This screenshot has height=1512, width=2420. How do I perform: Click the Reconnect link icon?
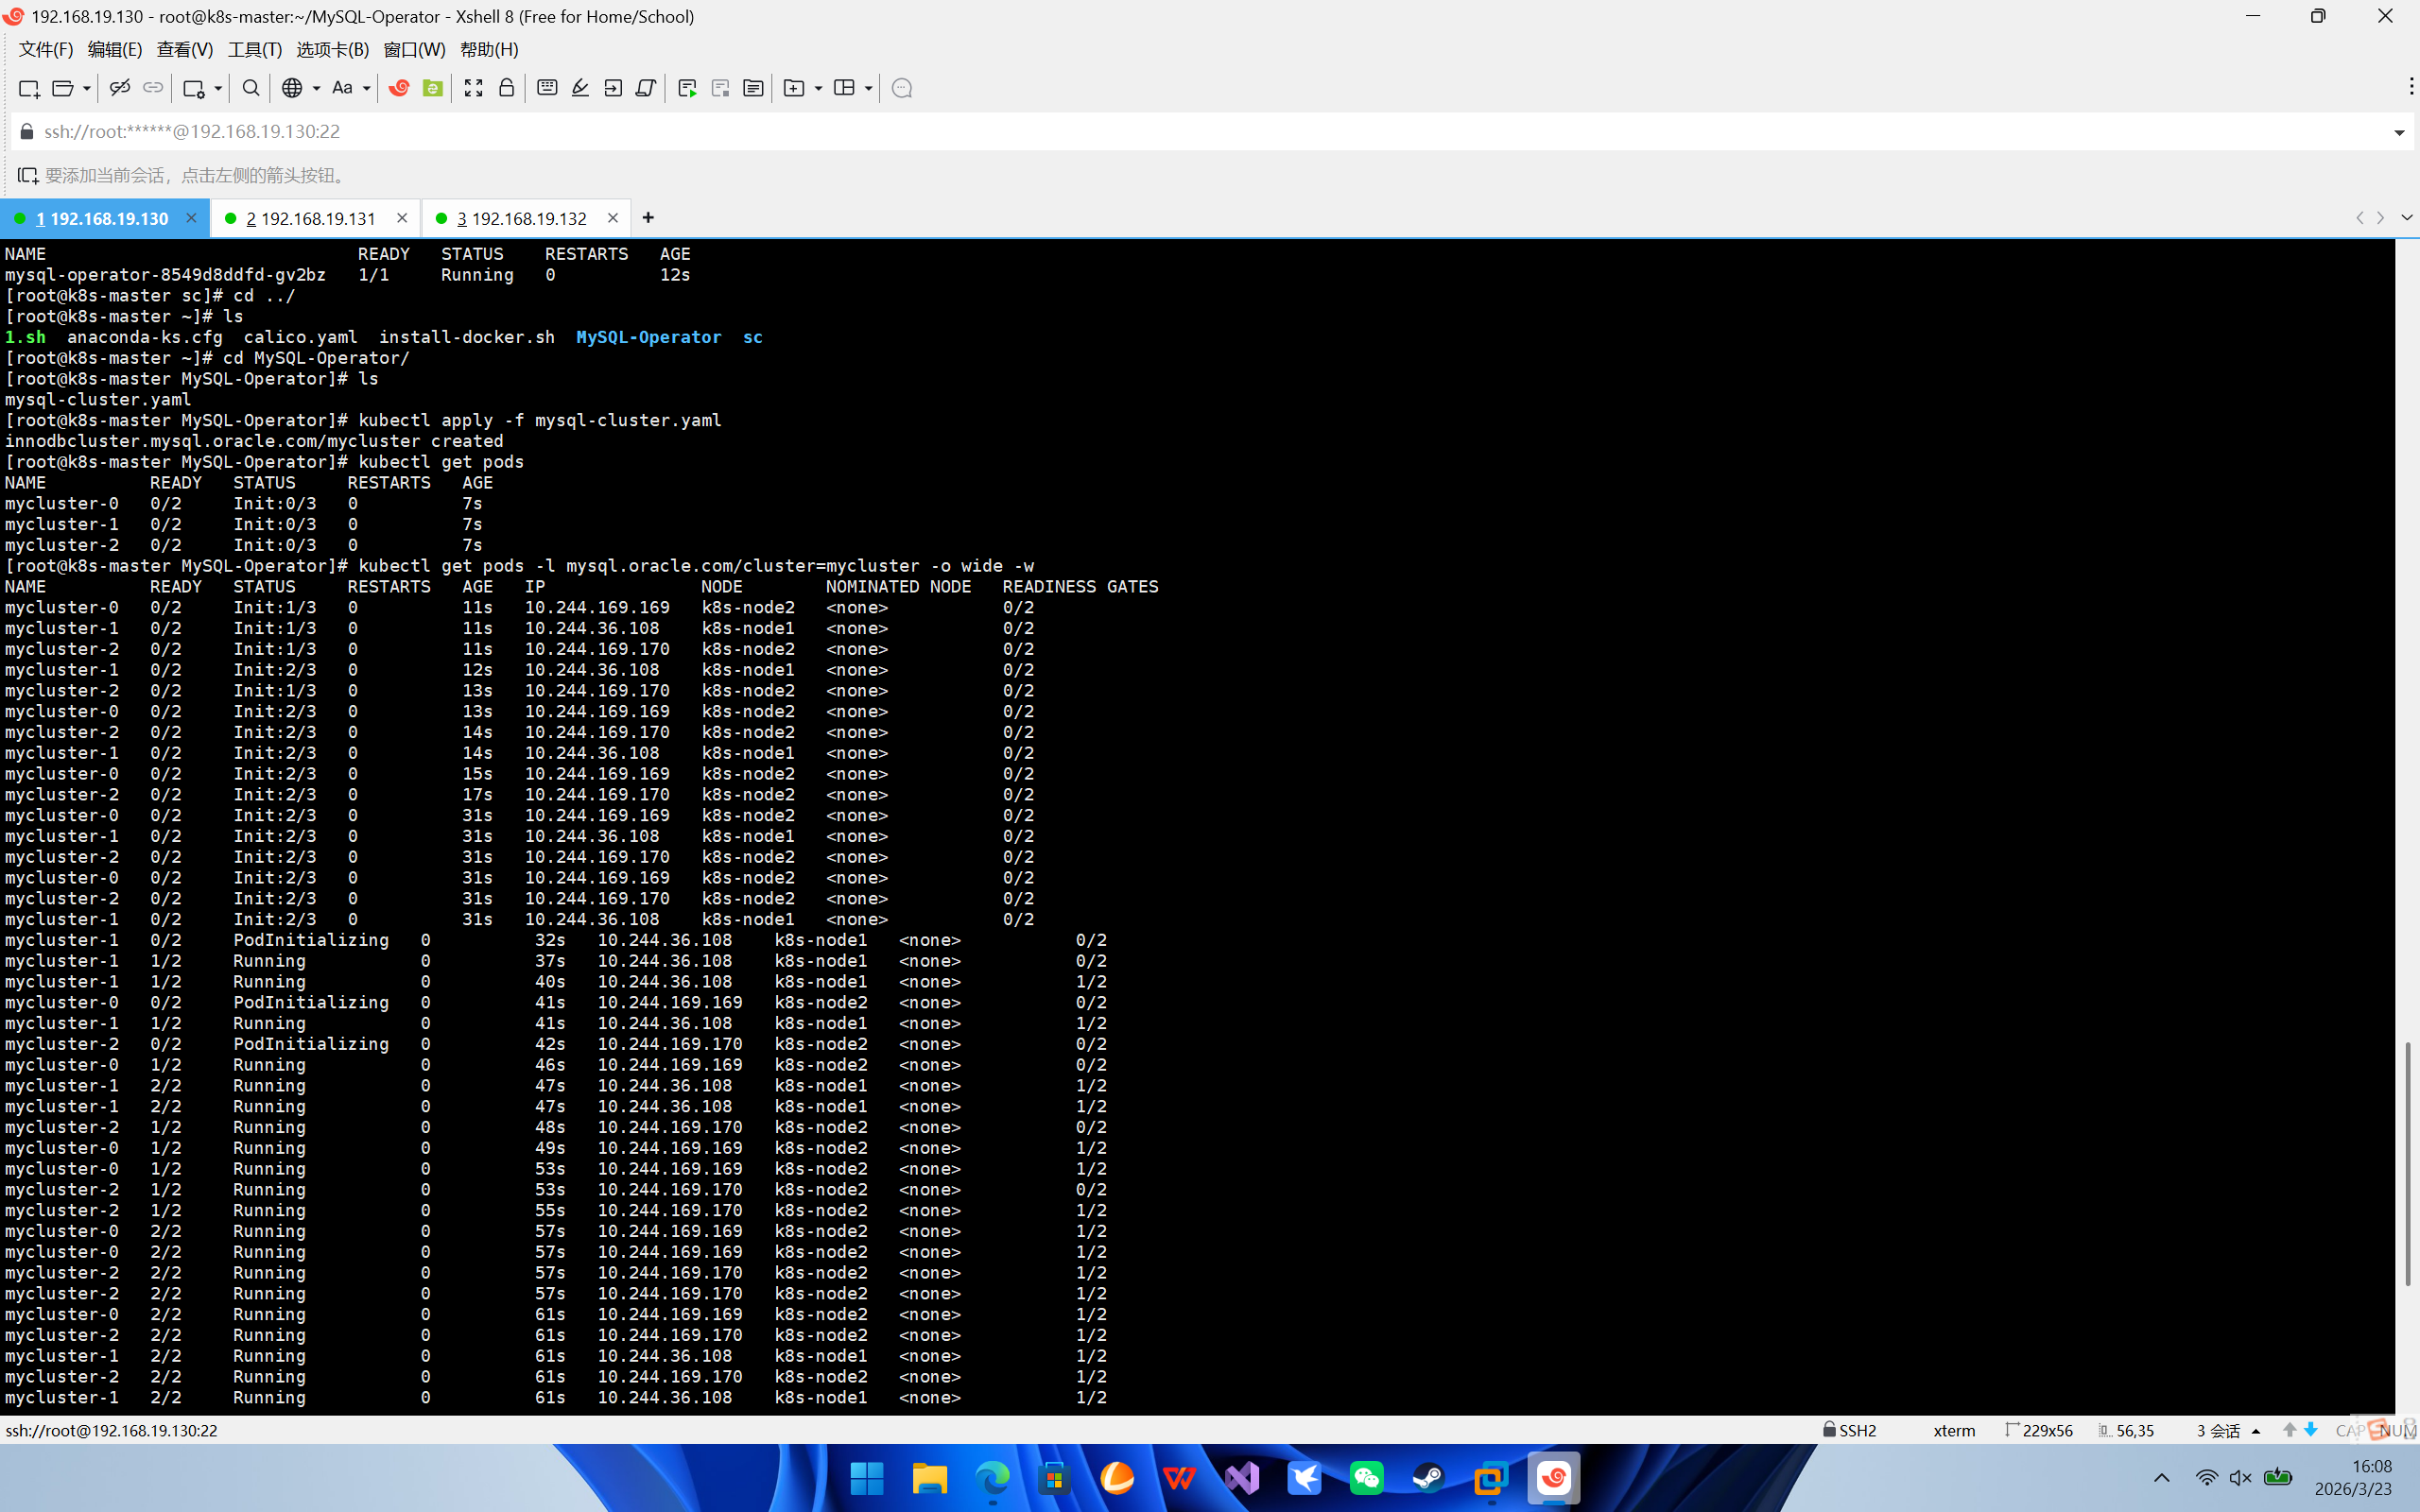152,88
